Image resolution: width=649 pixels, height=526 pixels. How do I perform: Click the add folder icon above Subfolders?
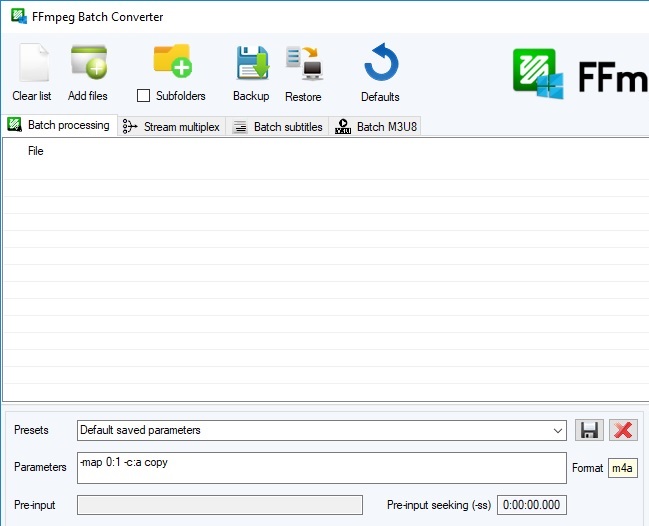pyautogui.click(x=173, y=61)
